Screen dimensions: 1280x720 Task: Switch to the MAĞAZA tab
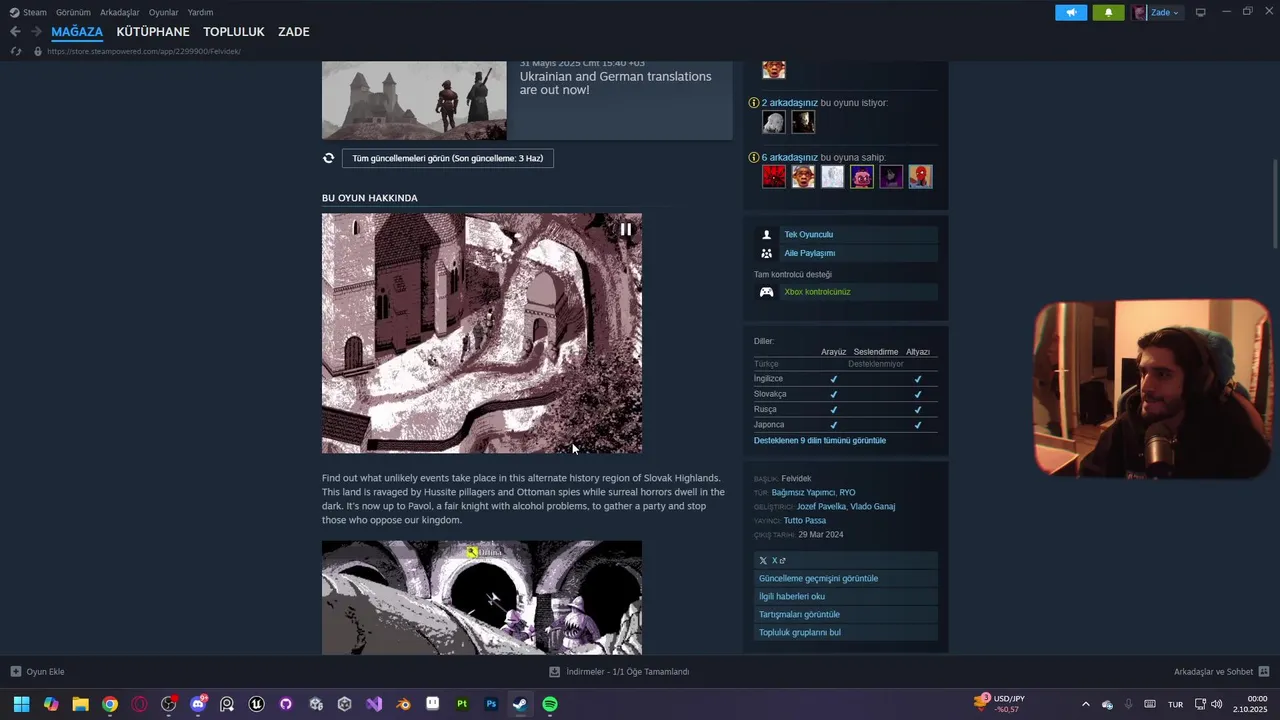77,32
